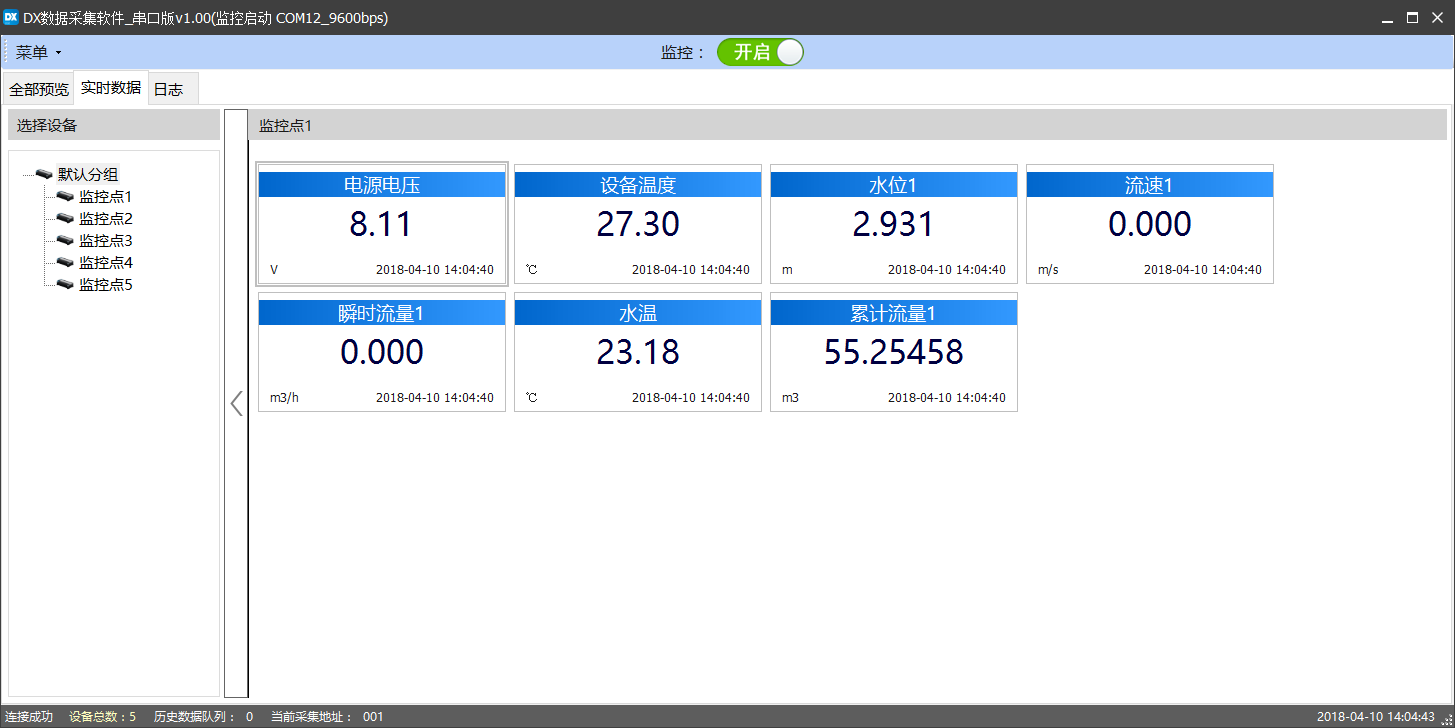Screen dimensions: 1455x728
Task: Switch to the 全部预览 tab
Action: click(x=39, y=89)
